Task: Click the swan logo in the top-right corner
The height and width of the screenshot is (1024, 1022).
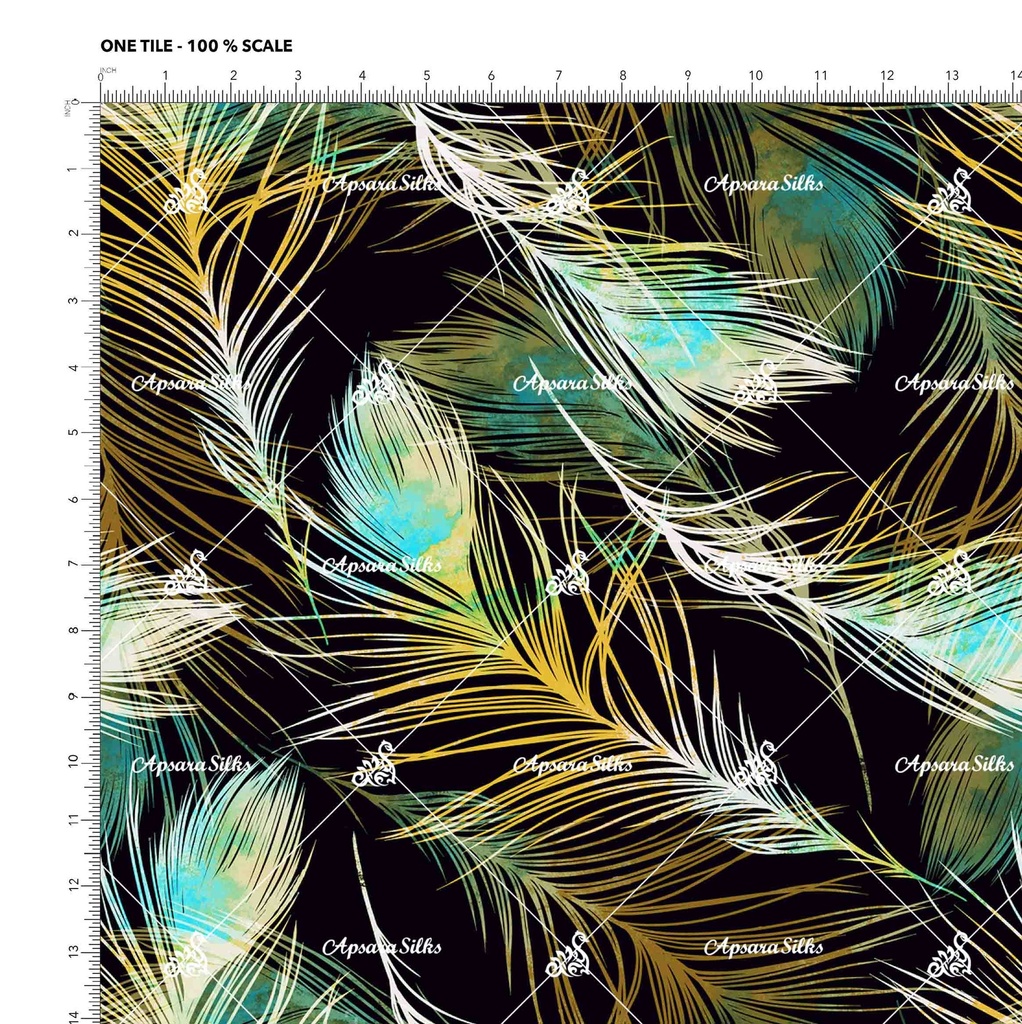Action: 949,192
